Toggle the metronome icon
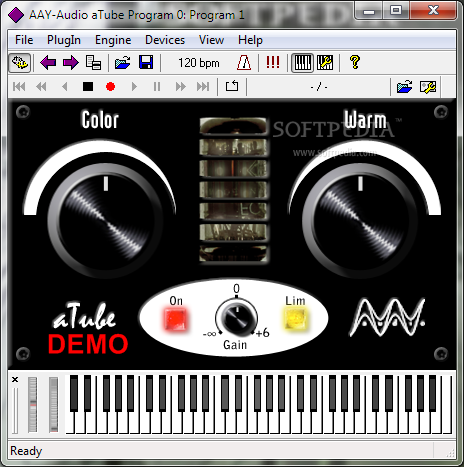 click(x=244, y=63)
